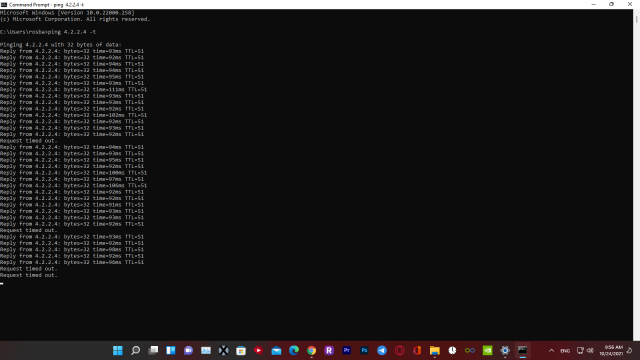Open Telegram from the taskbar
The width and height of the screenshot is (640, 360).
(x=382, y=350)
